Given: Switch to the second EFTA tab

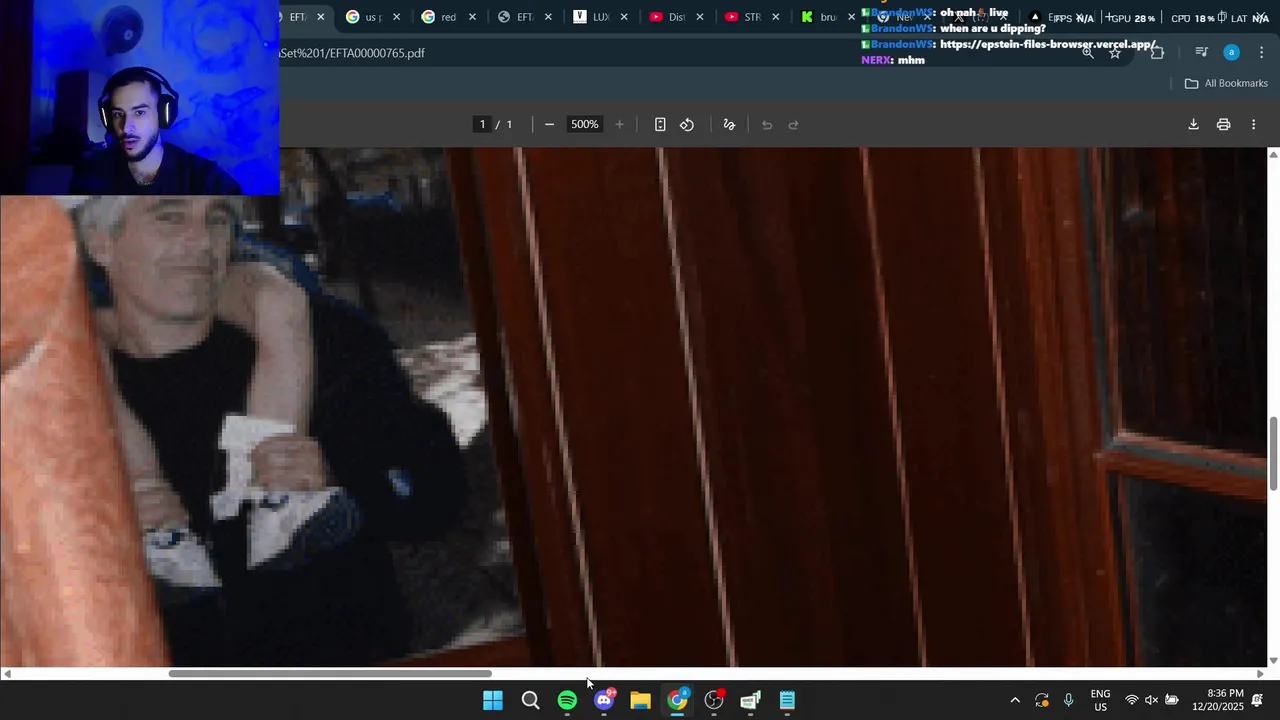Looking at the screenshot, I should [516, 17].
